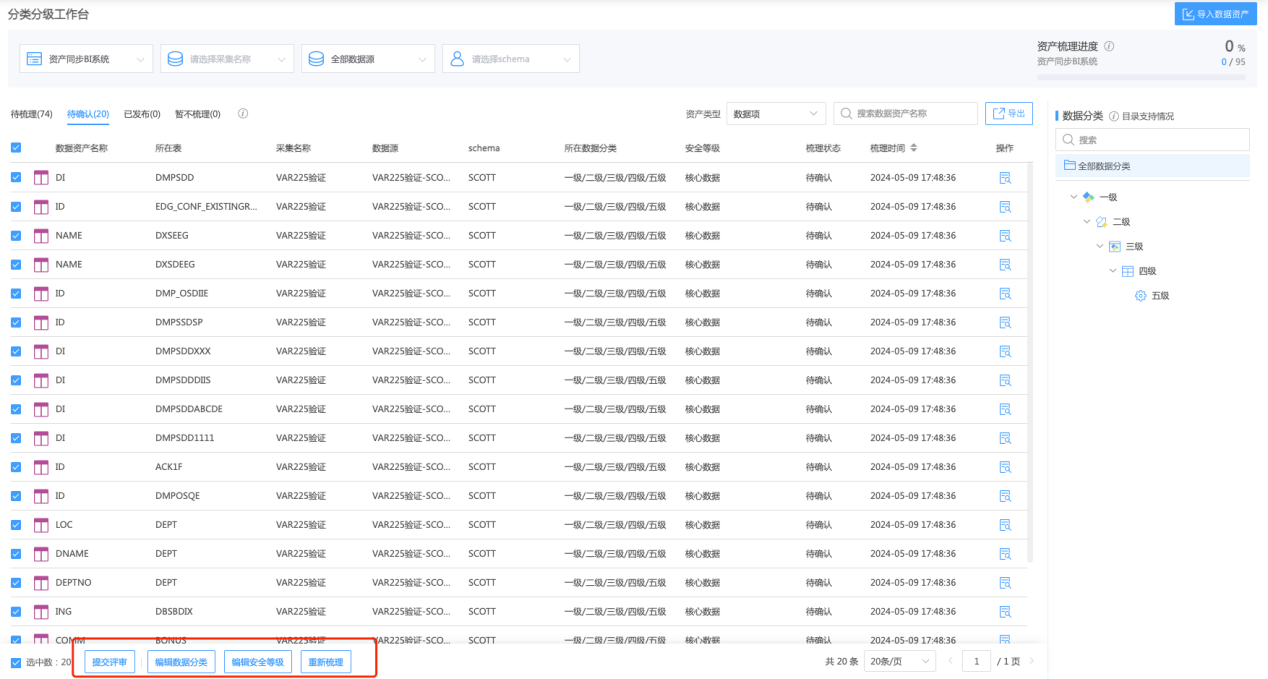Click the 编辑安全等级 button
This screenshot has width=1268, height=679.
coord(258,662)
